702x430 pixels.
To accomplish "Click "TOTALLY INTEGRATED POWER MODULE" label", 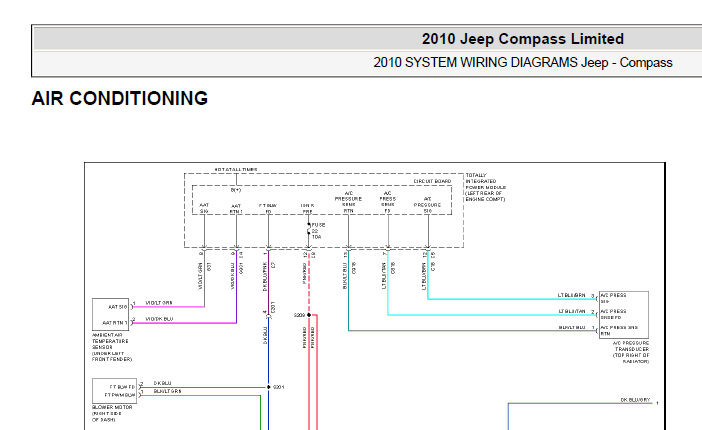I will point(485,187).
